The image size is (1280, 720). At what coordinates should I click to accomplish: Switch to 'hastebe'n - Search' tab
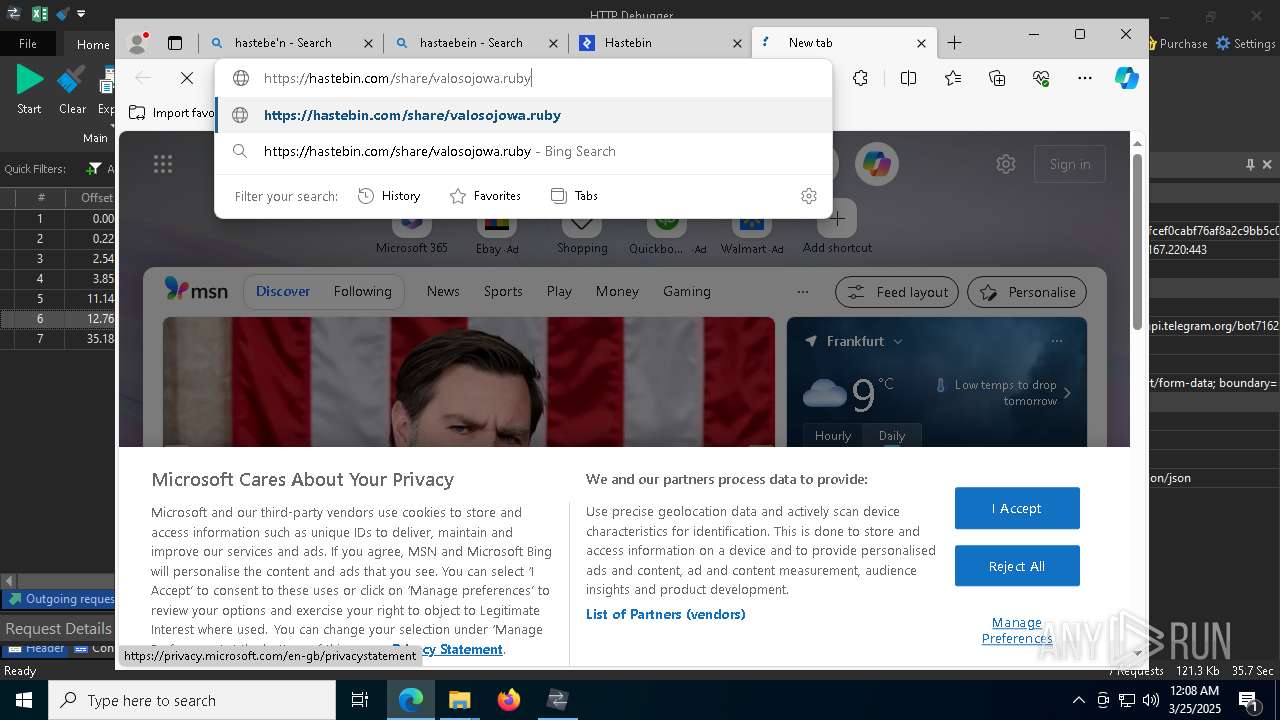click(x=290, y=43)
